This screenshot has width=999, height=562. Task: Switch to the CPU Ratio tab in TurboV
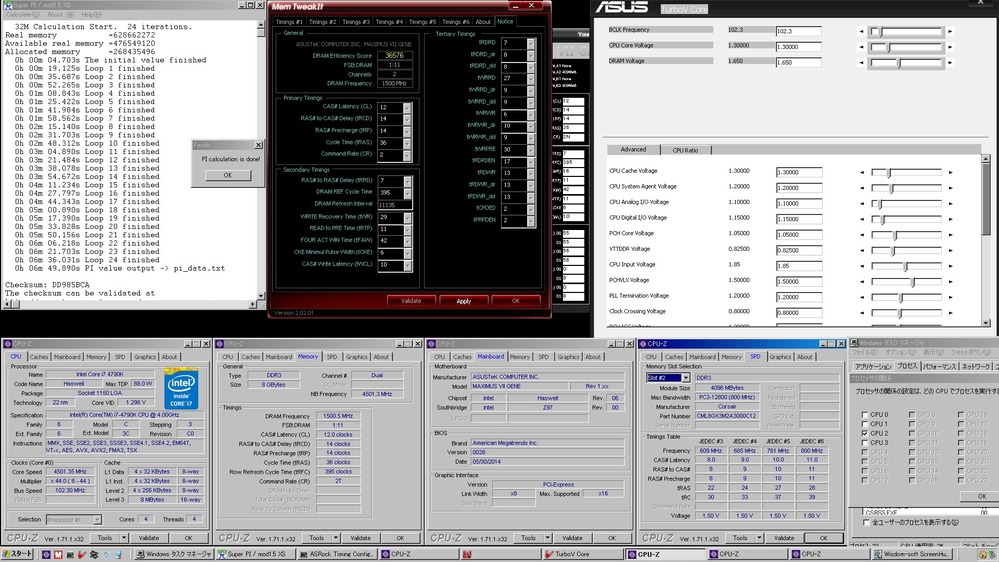[x=686, y=150]
